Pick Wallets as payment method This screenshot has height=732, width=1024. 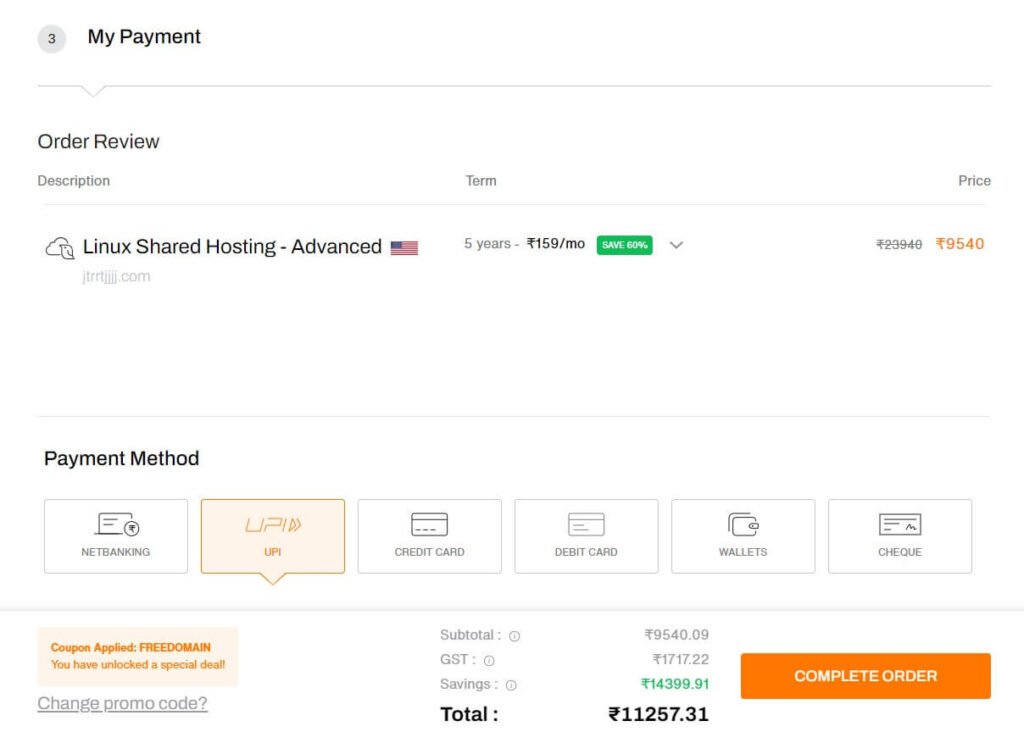click(x=743, y=536)
